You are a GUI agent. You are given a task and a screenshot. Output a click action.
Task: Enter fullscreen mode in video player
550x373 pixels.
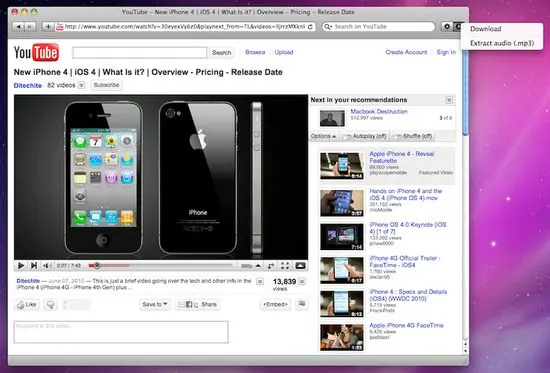pyautogui.click(x=285, y=266)
